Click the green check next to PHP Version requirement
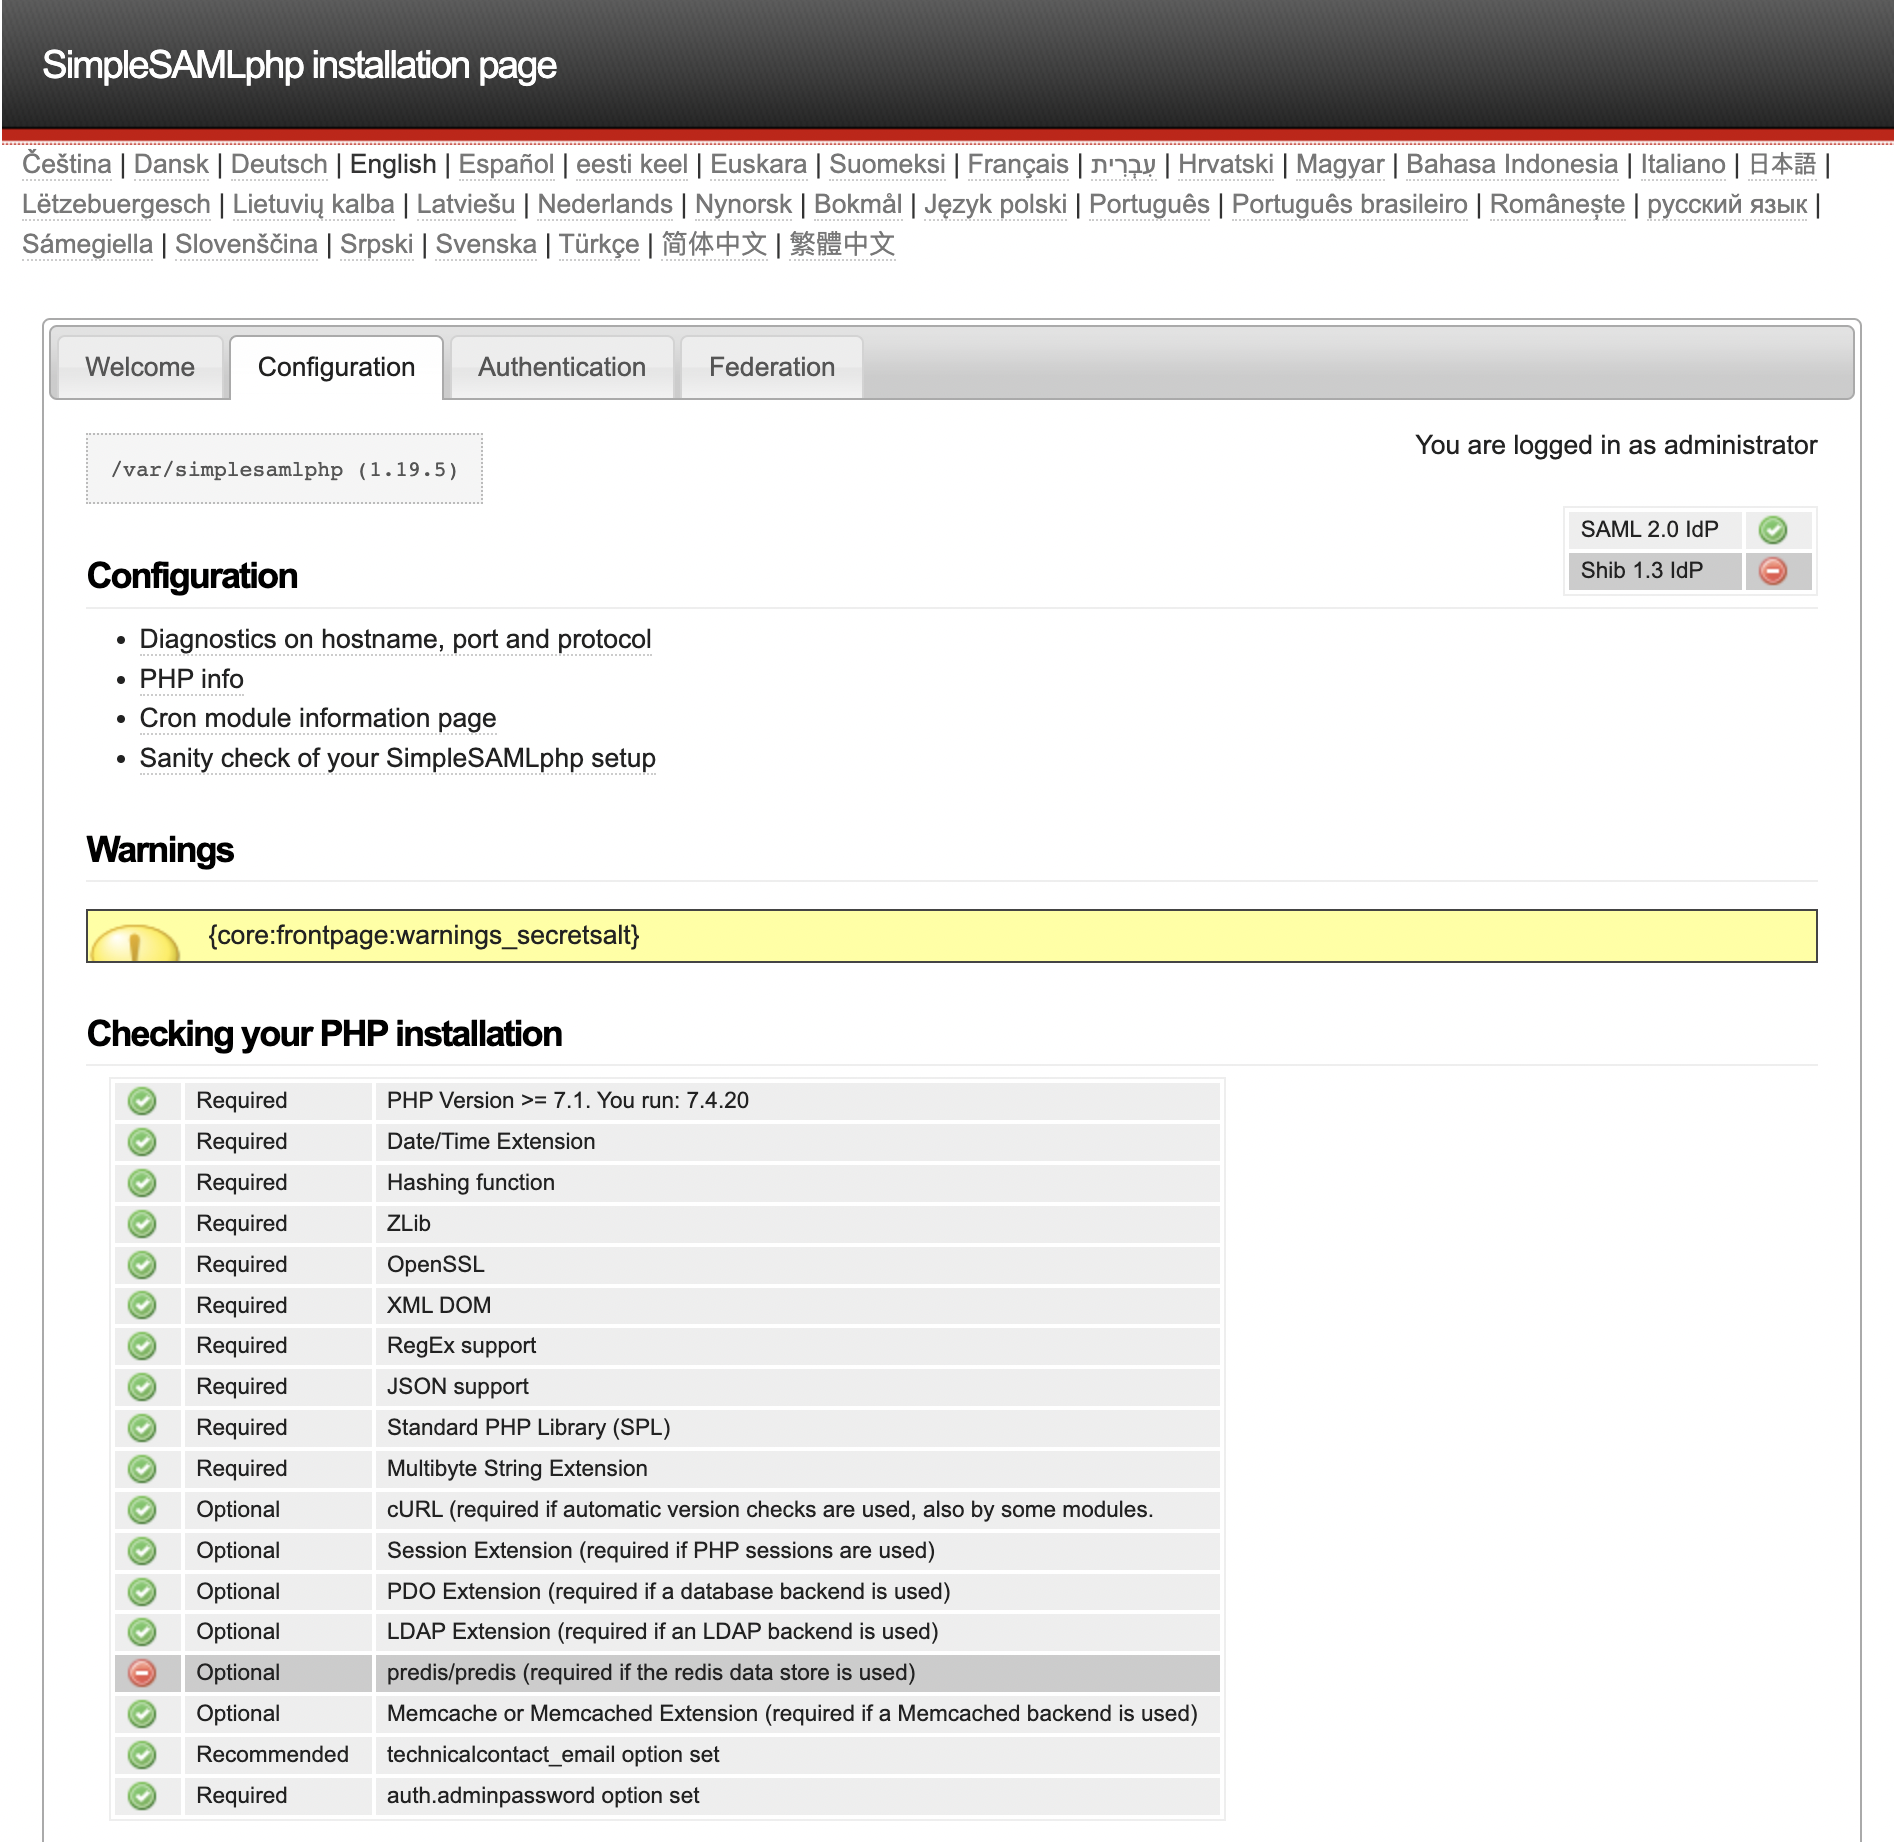This screenshot has width=1894, height=1842. pos(142,1101)
